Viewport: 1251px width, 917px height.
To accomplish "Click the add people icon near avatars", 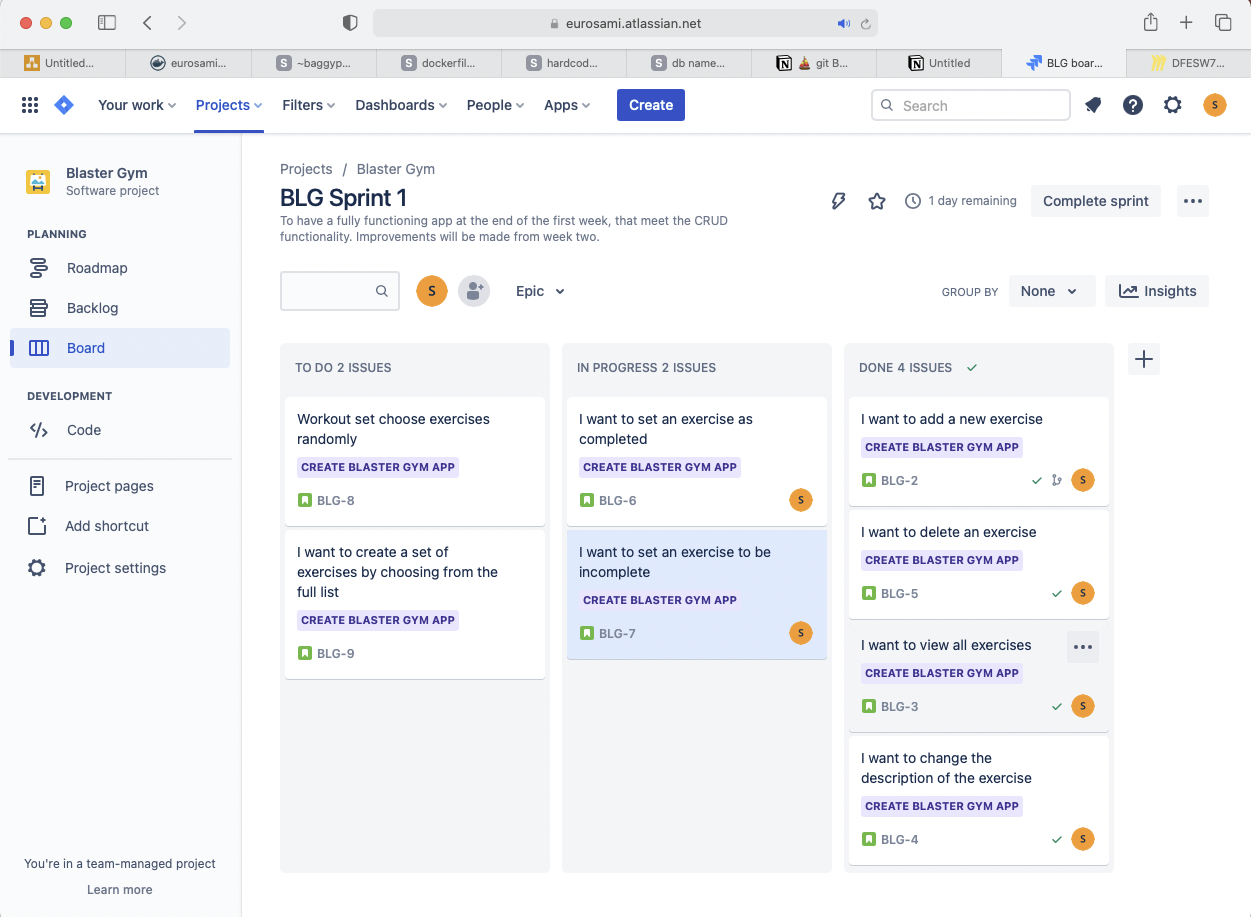I will pos(473,290).
